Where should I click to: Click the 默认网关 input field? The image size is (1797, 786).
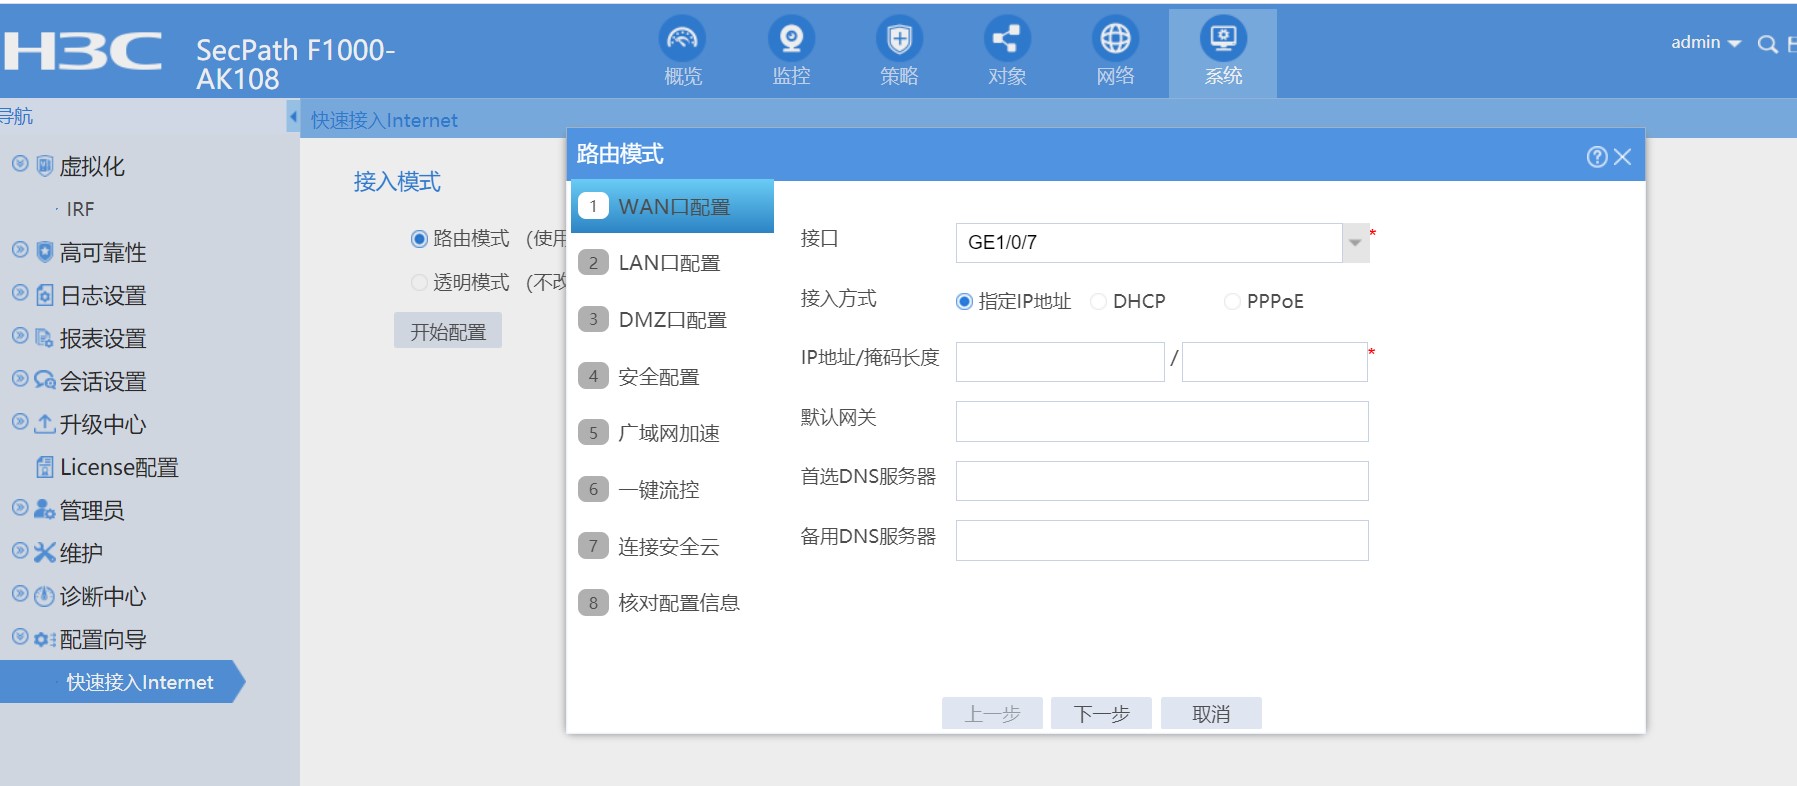(x=1162, y=421)
